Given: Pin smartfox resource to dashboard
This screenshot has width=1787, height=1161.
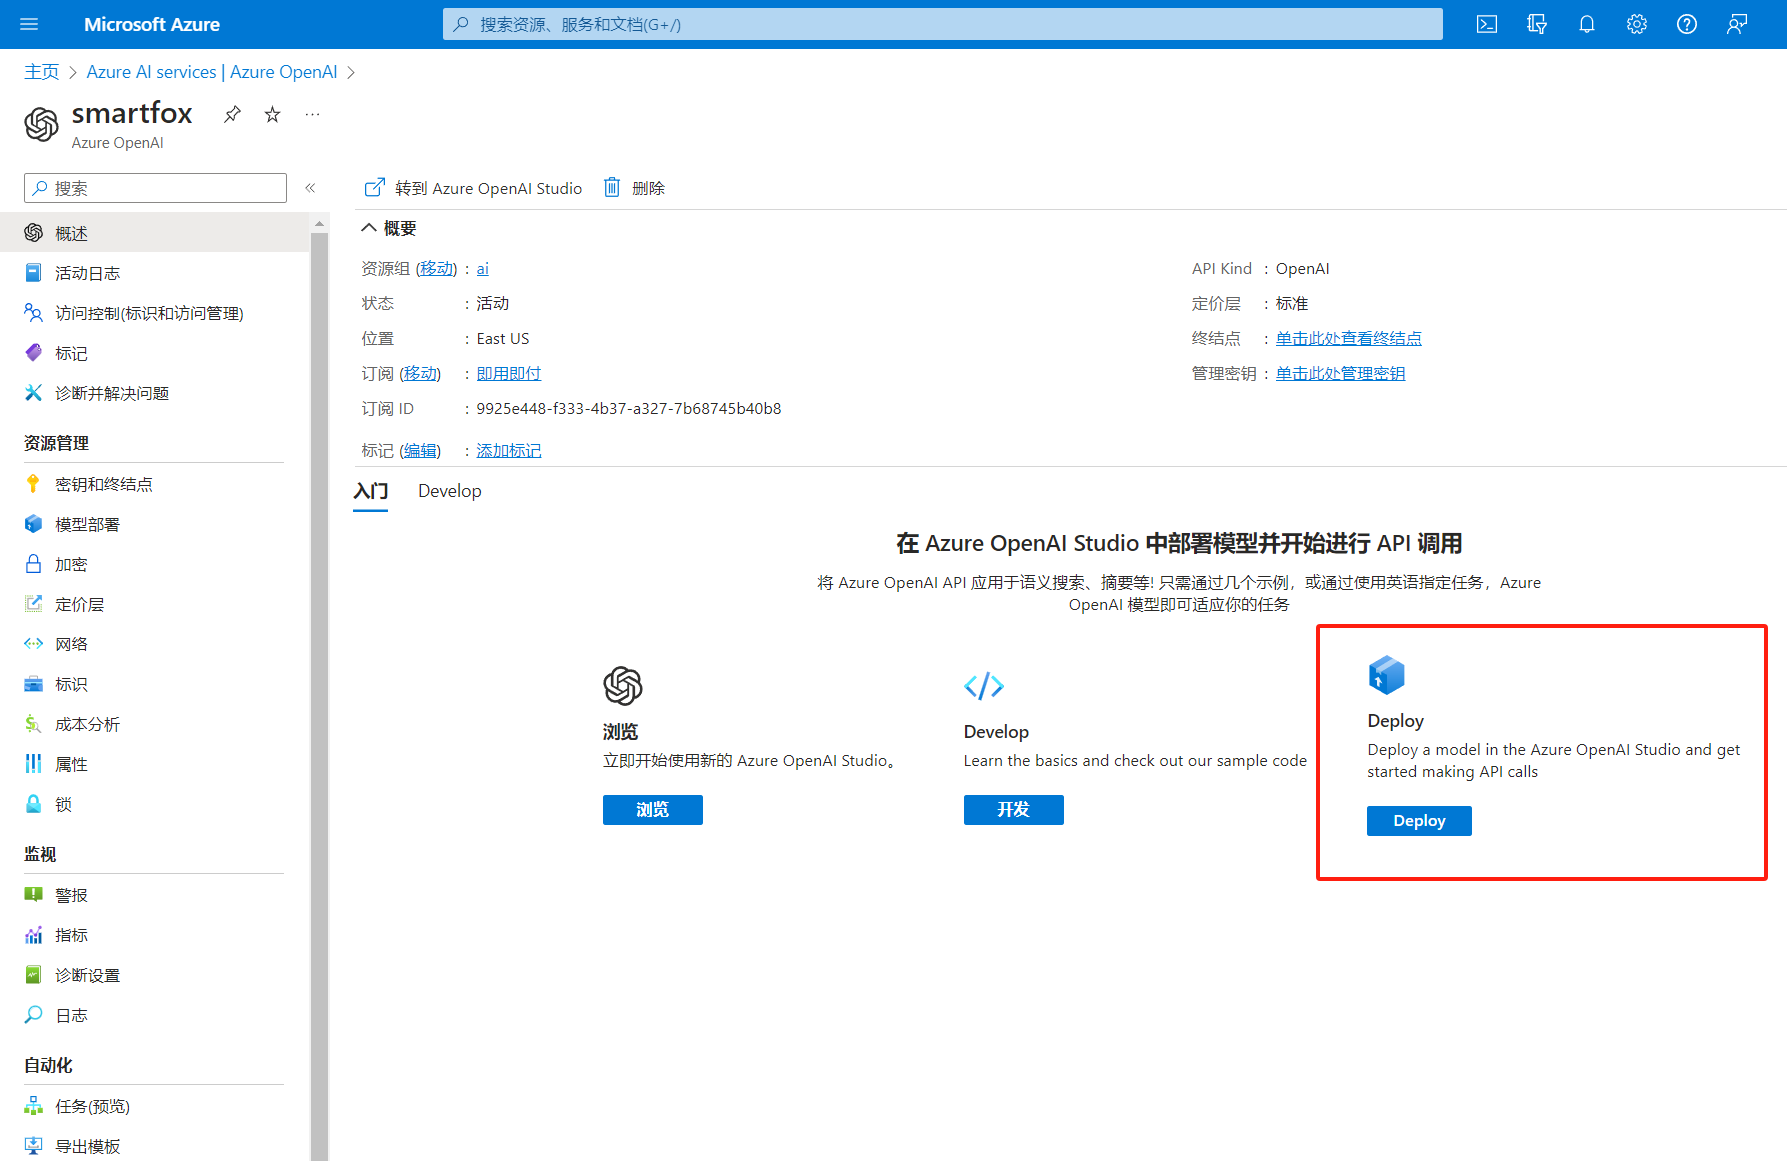Looking at the screenshot, I should pyautogui.click(x=232, y=114).
